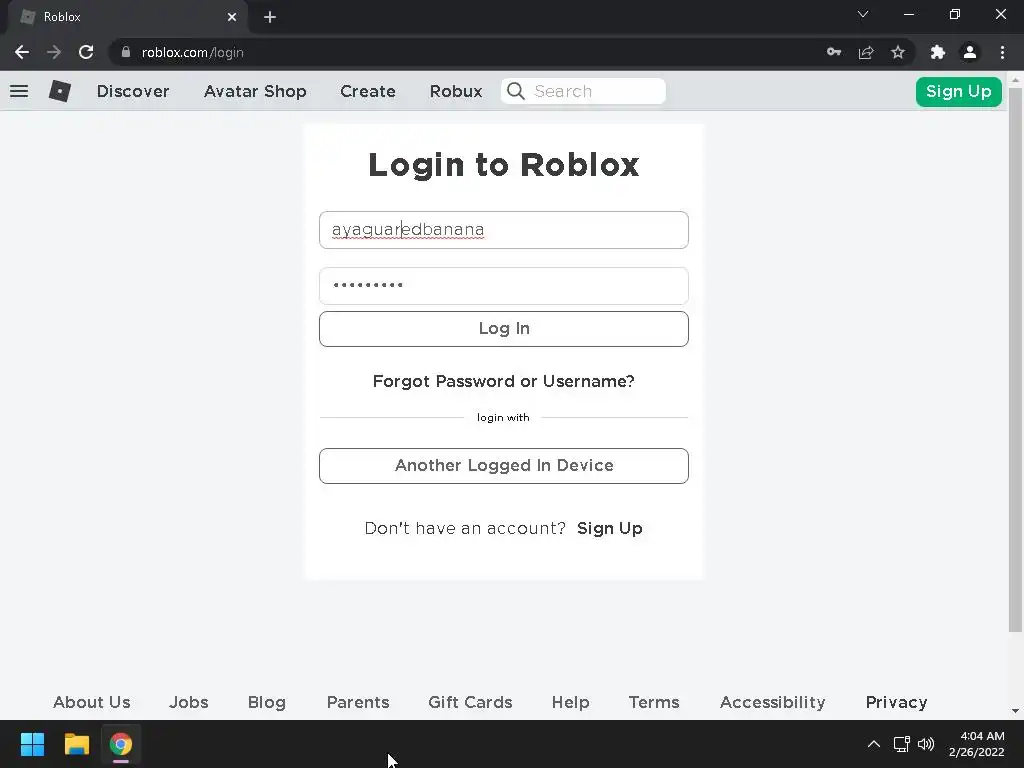Open the Privacy footer link

(x=896, y=702)
